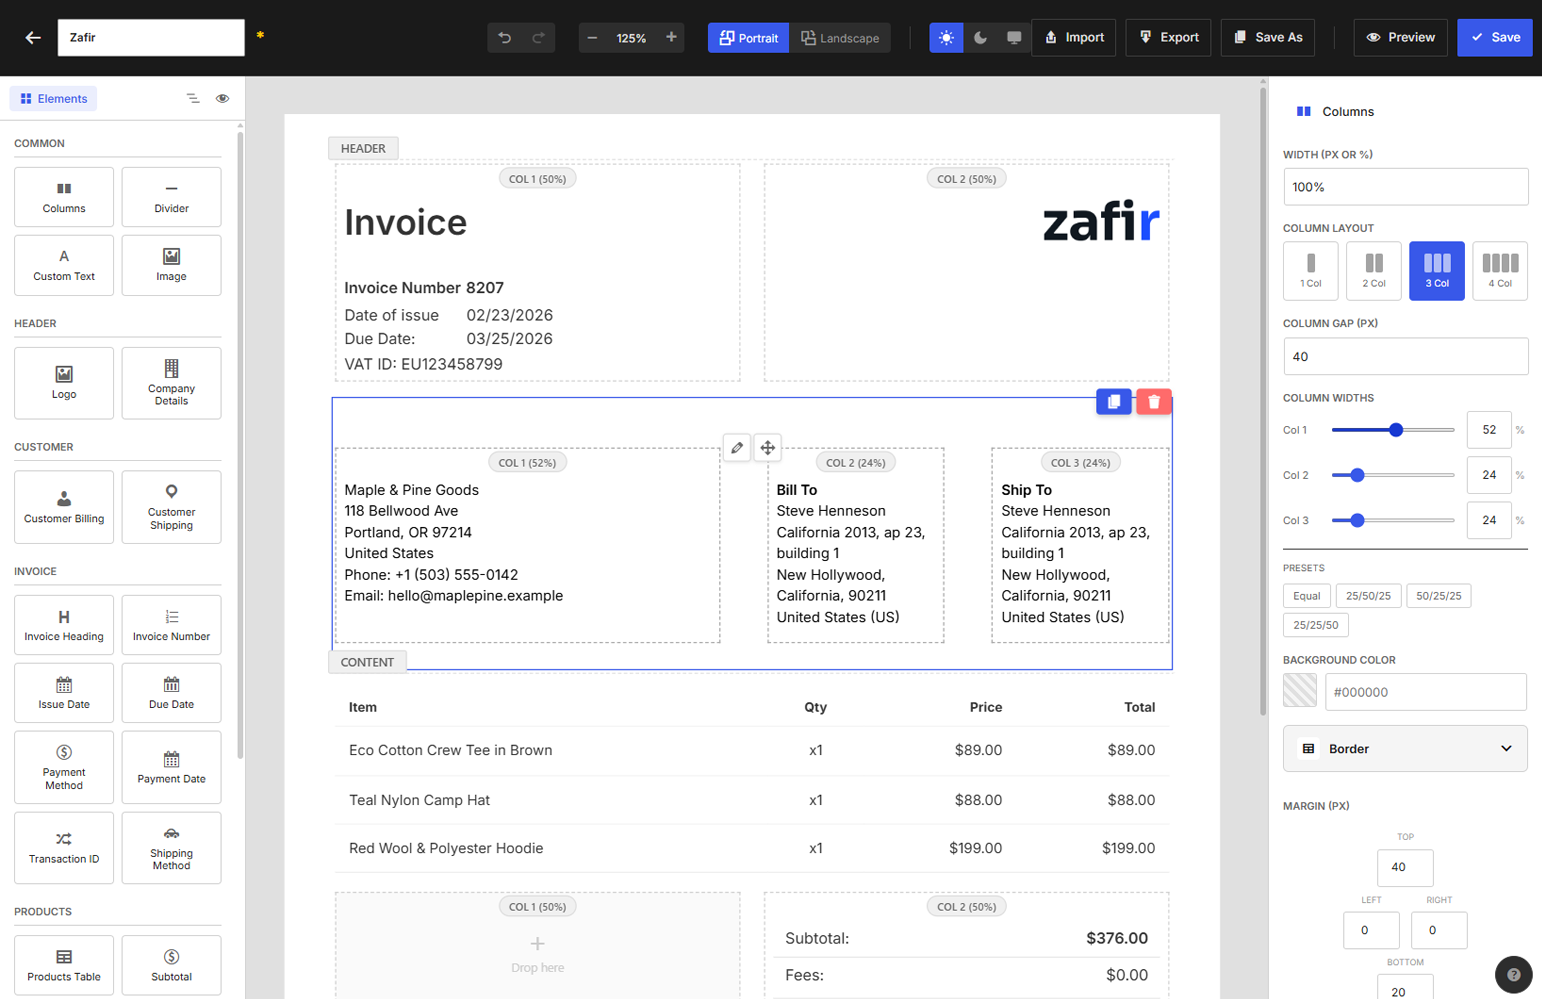Click Save As button
Screen dimensions: 1542x999
1268,38
